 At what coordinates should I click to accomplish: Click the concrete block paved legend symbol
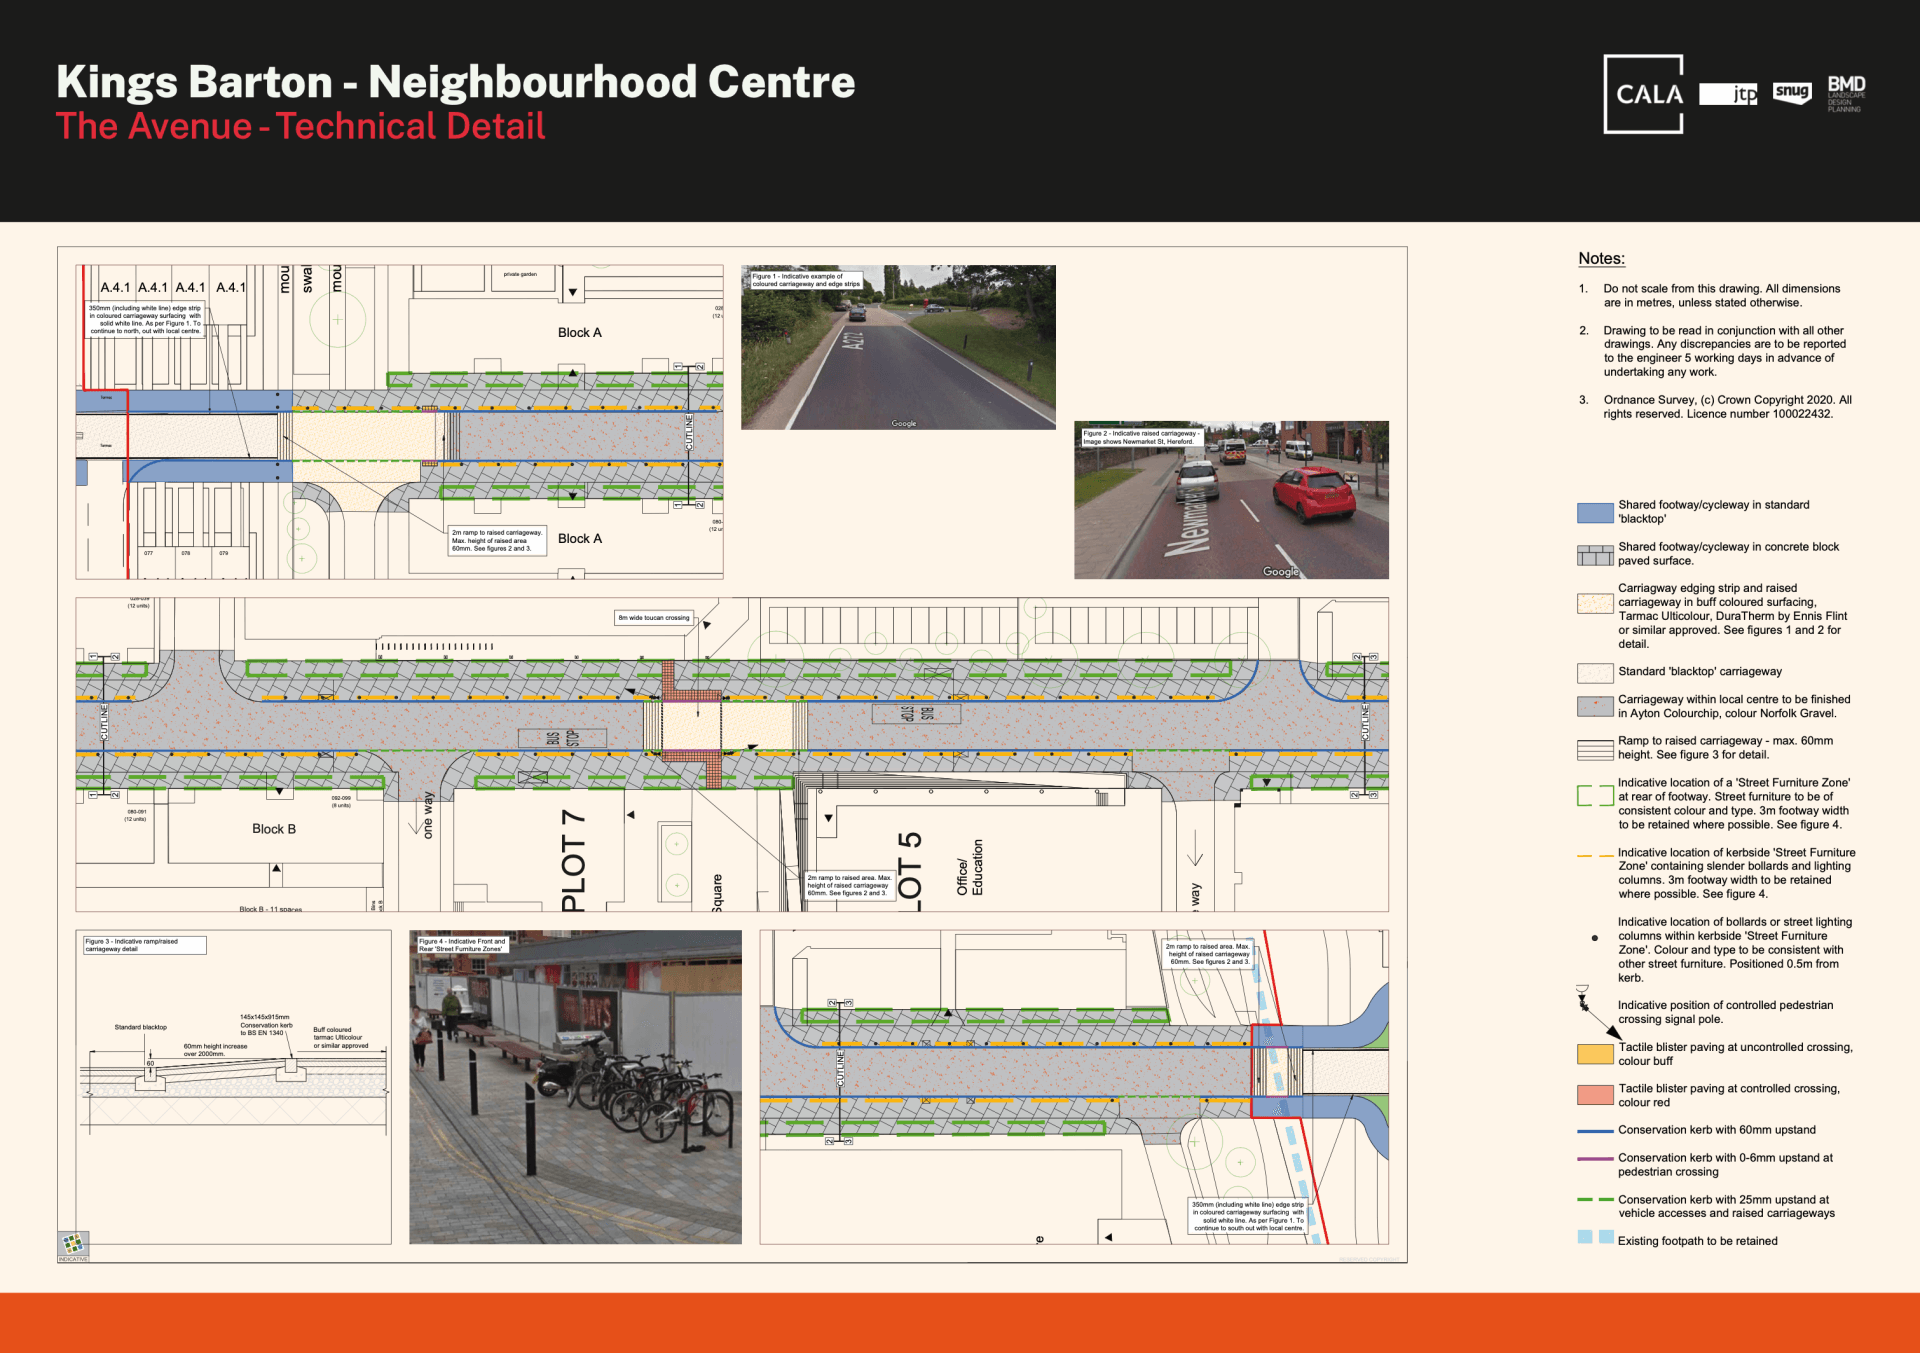coord(1595,555)
